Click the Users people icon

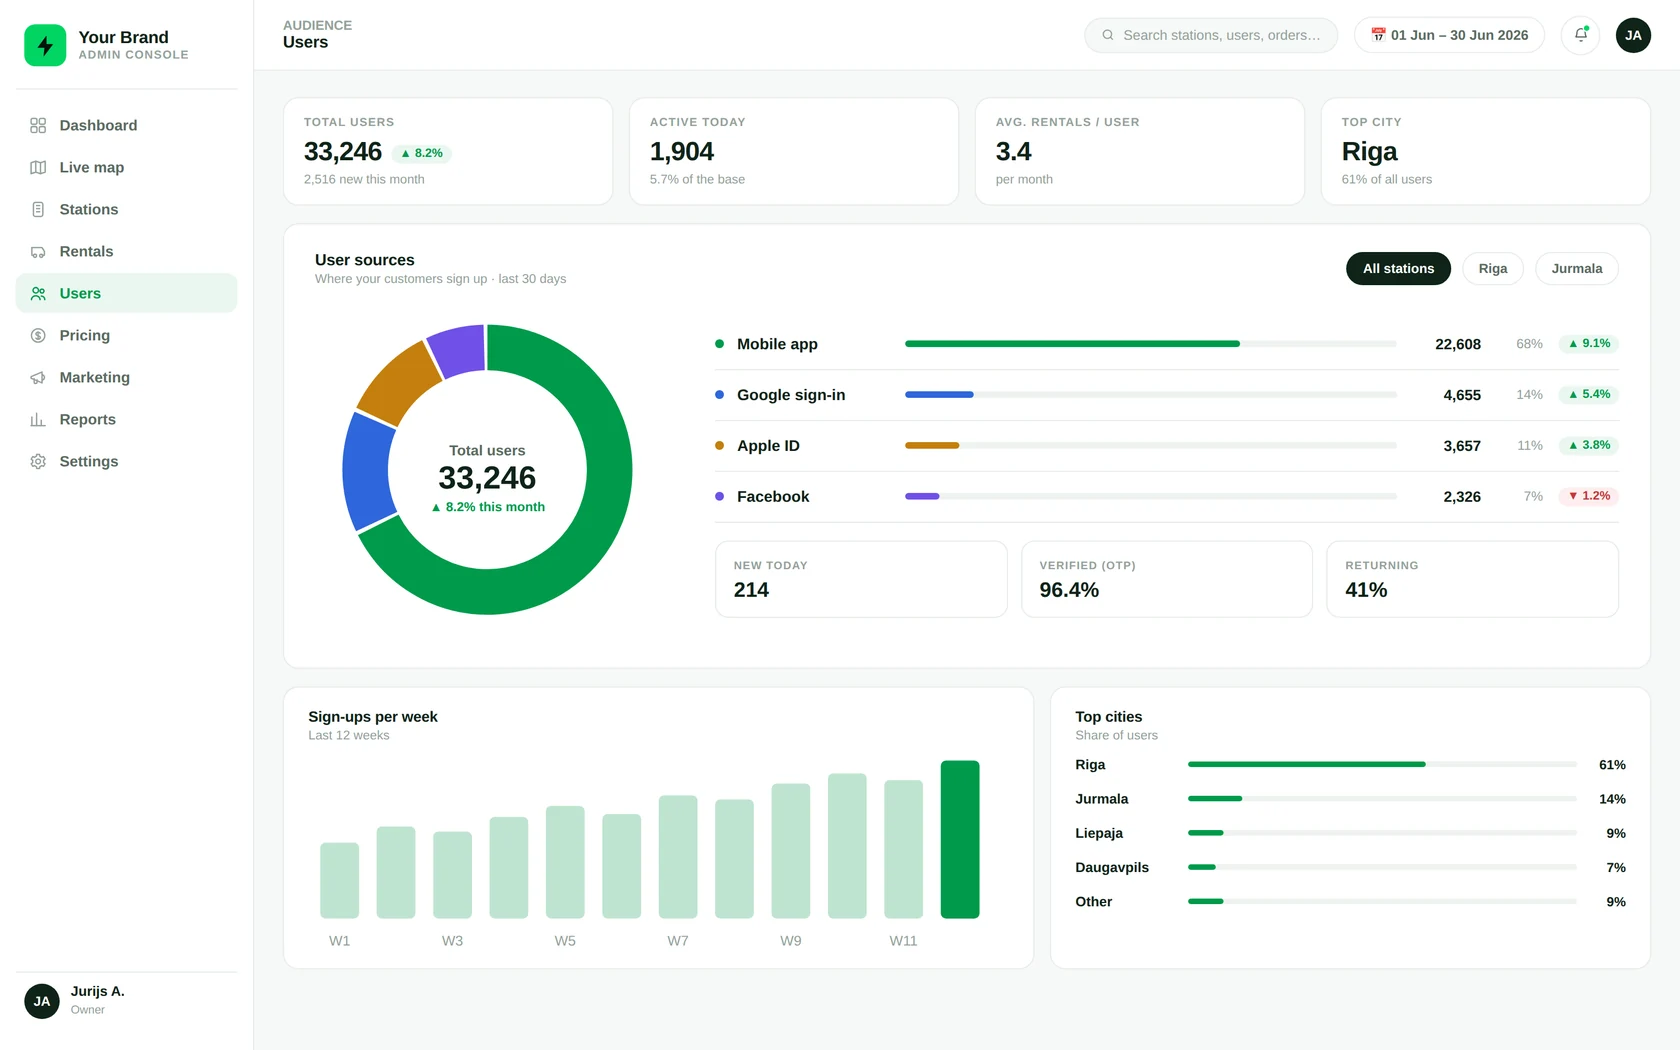click(x=38, y=293)
